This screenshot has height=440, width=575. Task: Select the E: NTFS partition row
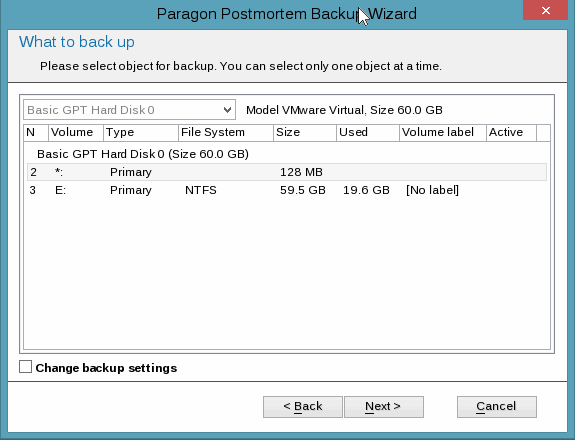click(x=287, y=190)
